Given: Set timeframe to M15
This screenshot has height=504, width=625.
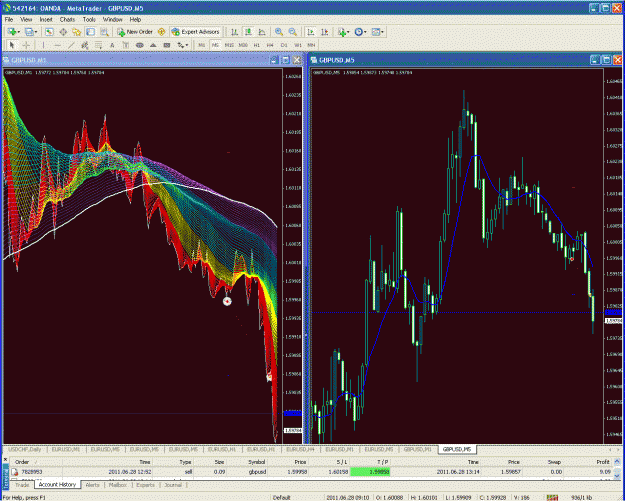Looking at the screenshot, I should (x=229, y=45).
